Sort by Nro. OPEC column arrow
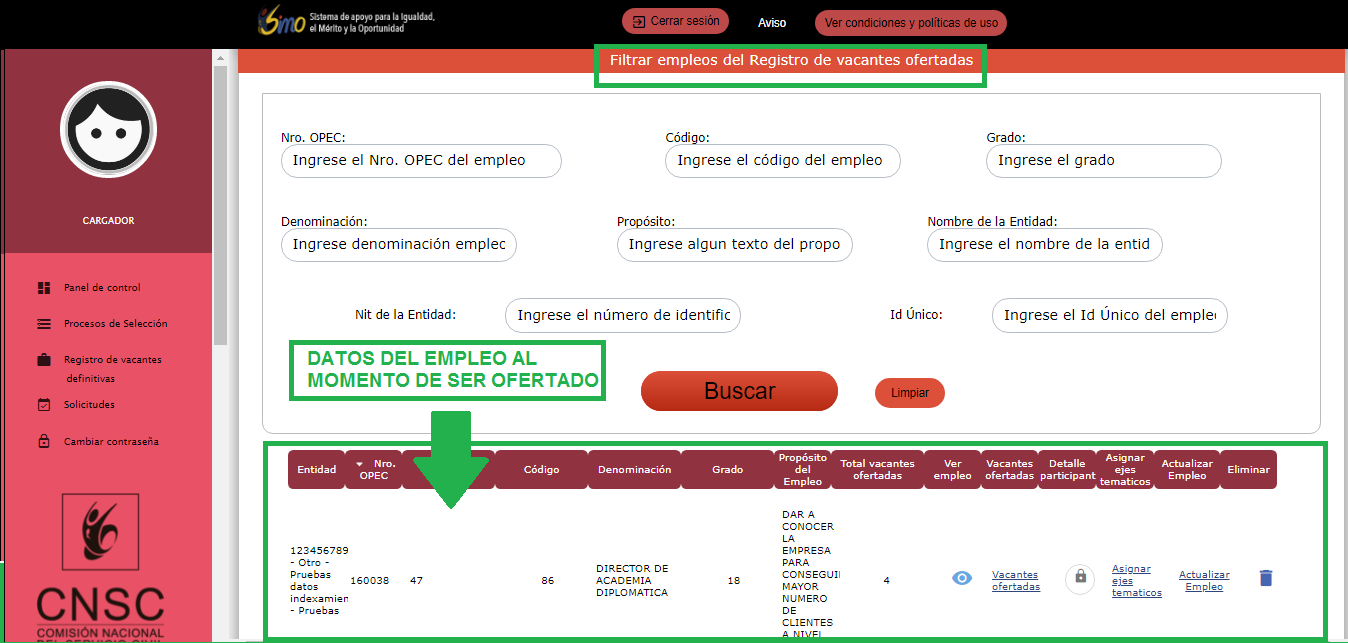Image resolution: width=1348 pixels, height=643 pixels. (x=360, y=464)
